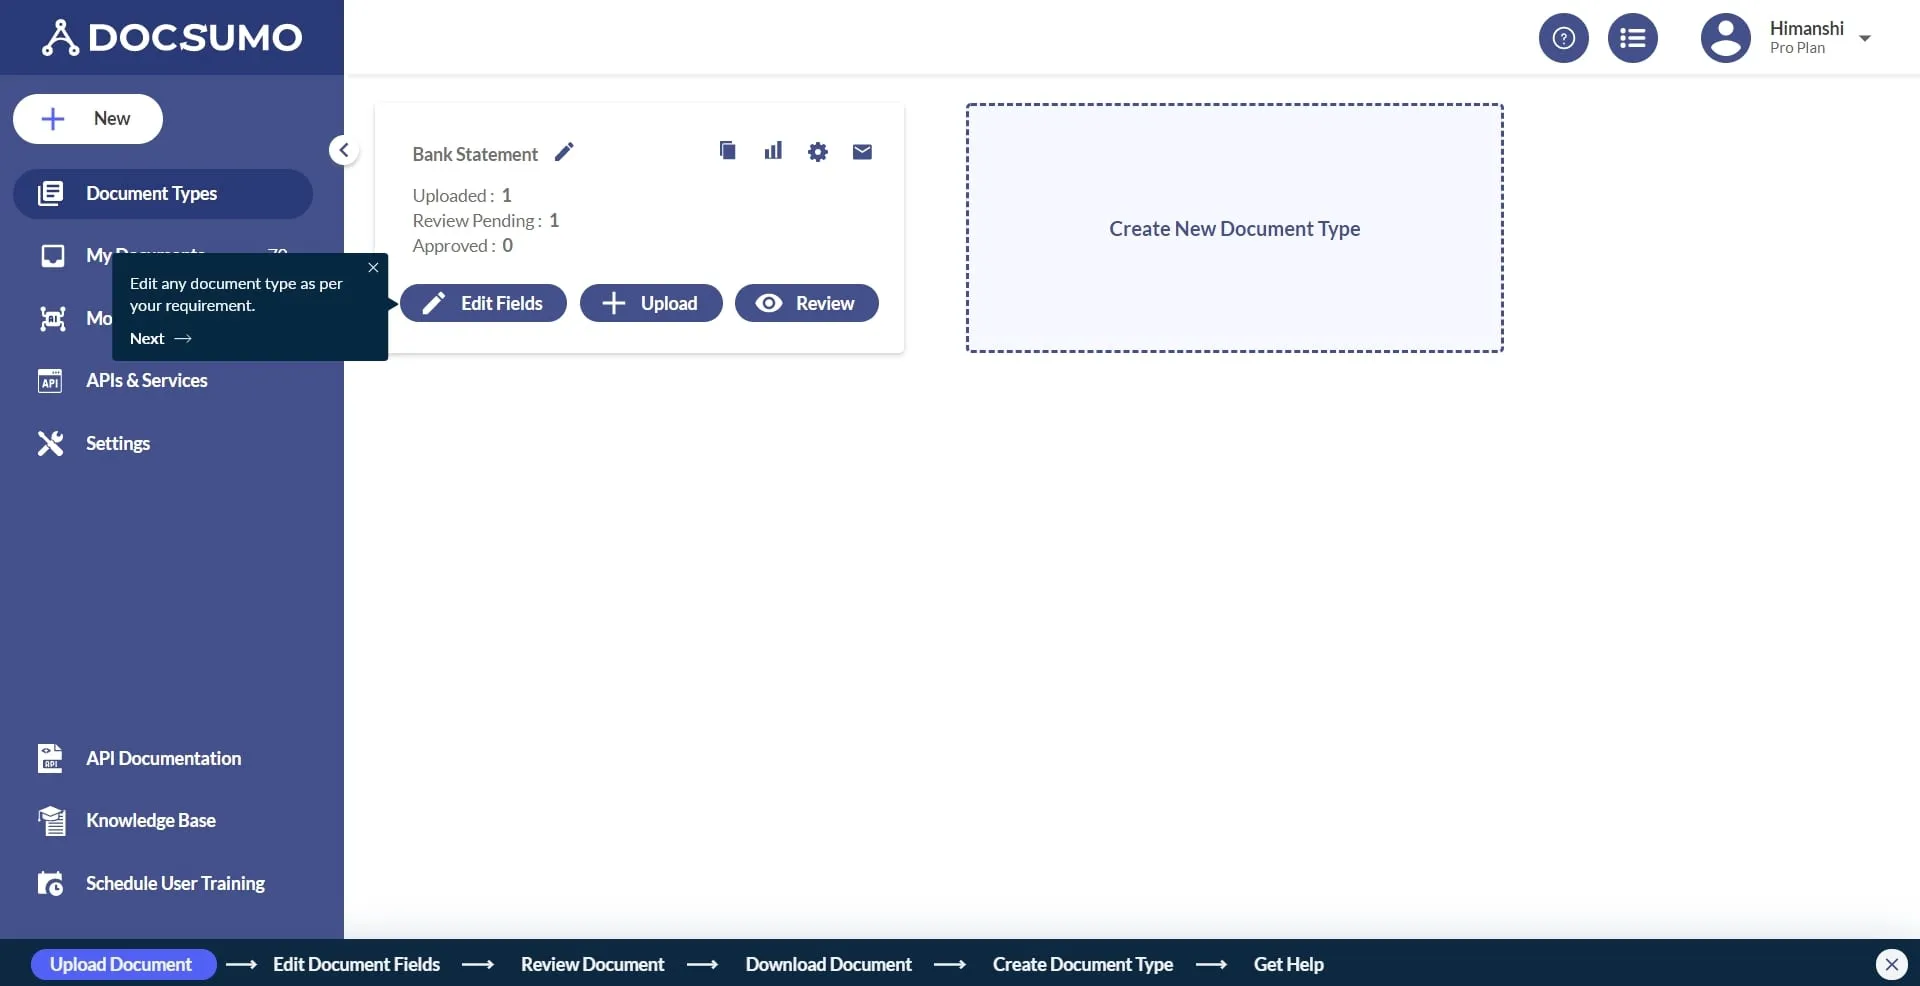This screenshot has width=1920, height=986.
Task: Click the API Documentation sidebar icon
Action: click(50, 758)
